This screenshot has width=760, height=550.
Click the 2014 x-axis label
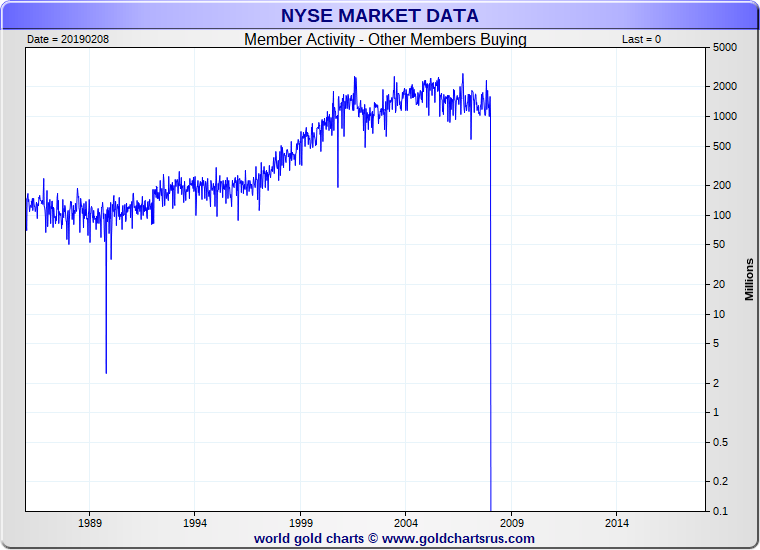pos(617,523)
